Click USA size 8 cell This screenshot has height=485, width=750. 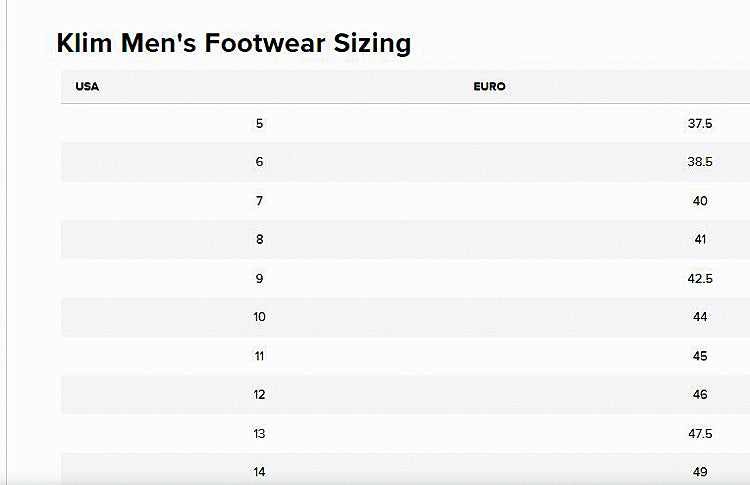point(259,239)
